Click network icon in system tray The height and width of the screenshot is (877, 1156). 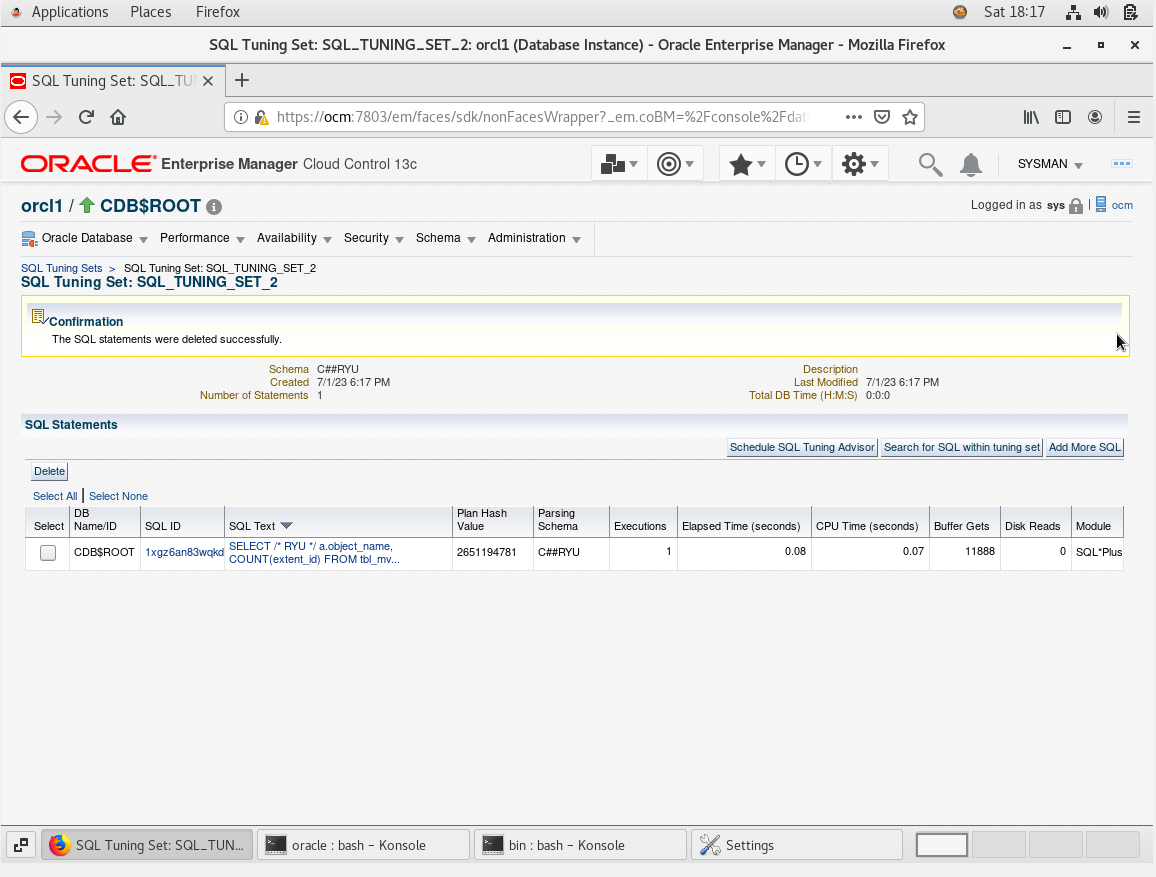click(1073, 12)
